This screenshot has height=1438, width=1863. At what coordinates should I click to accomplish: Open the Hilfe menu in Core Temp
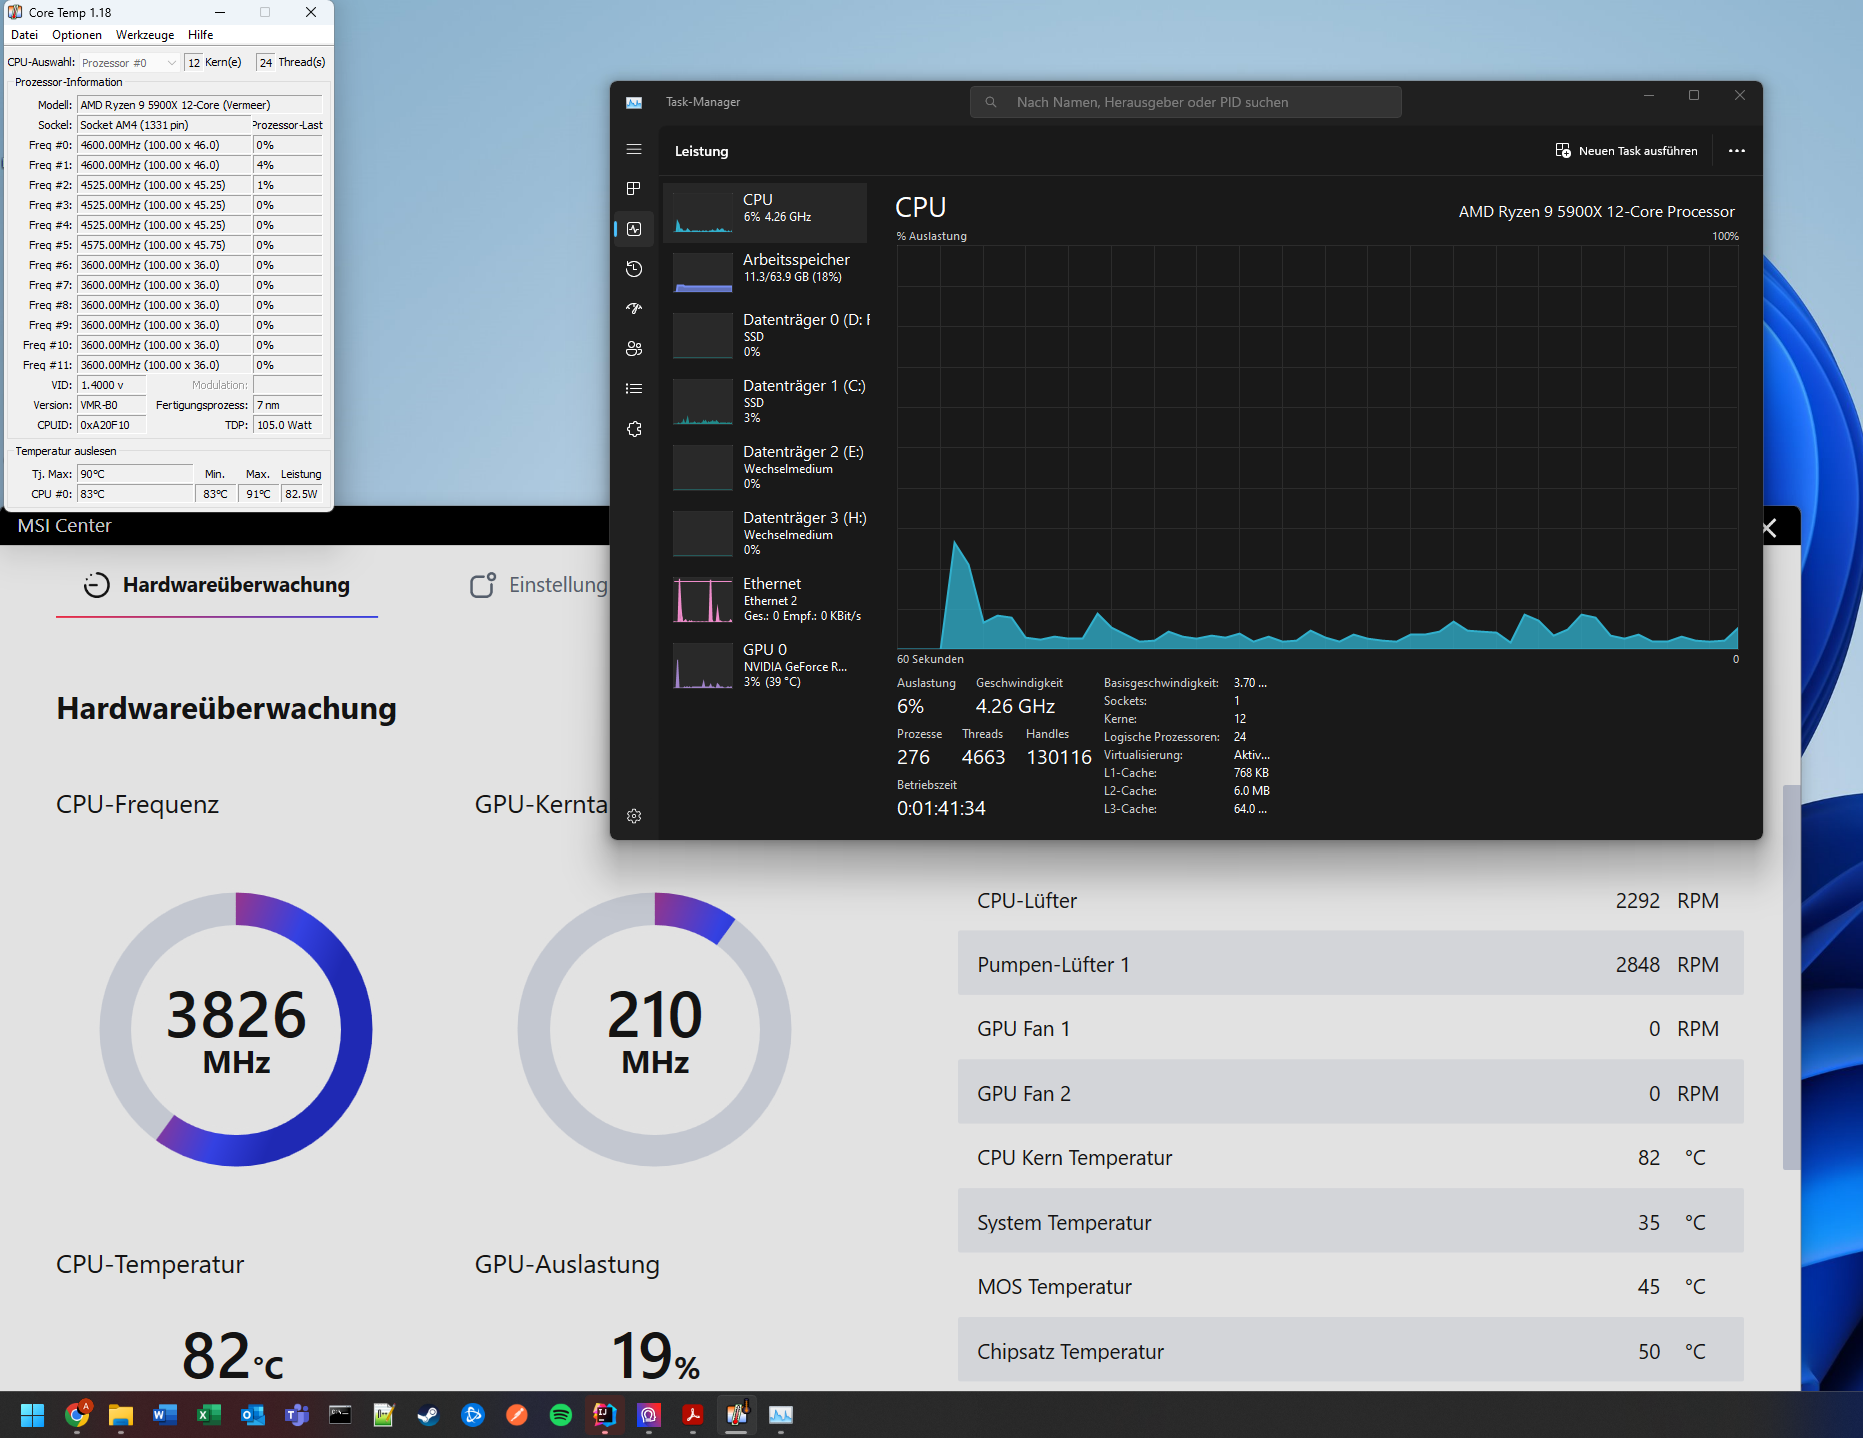(x=201, y=35)
